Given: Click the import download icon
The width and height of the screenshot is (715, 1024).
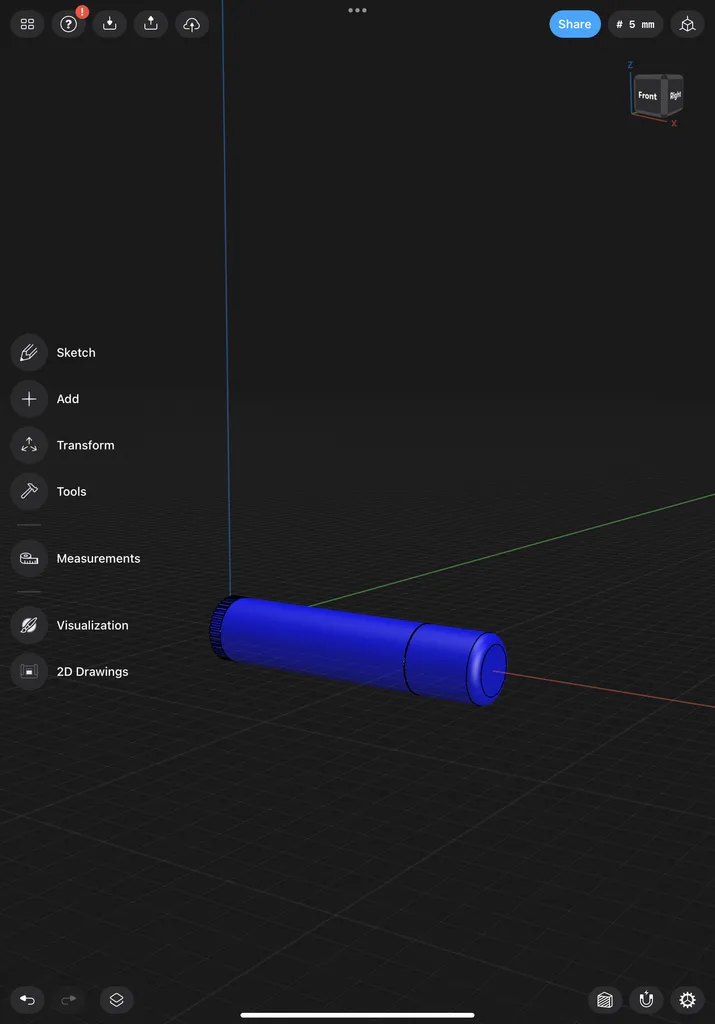Looking at the screenshot, I should pos(110,24).
